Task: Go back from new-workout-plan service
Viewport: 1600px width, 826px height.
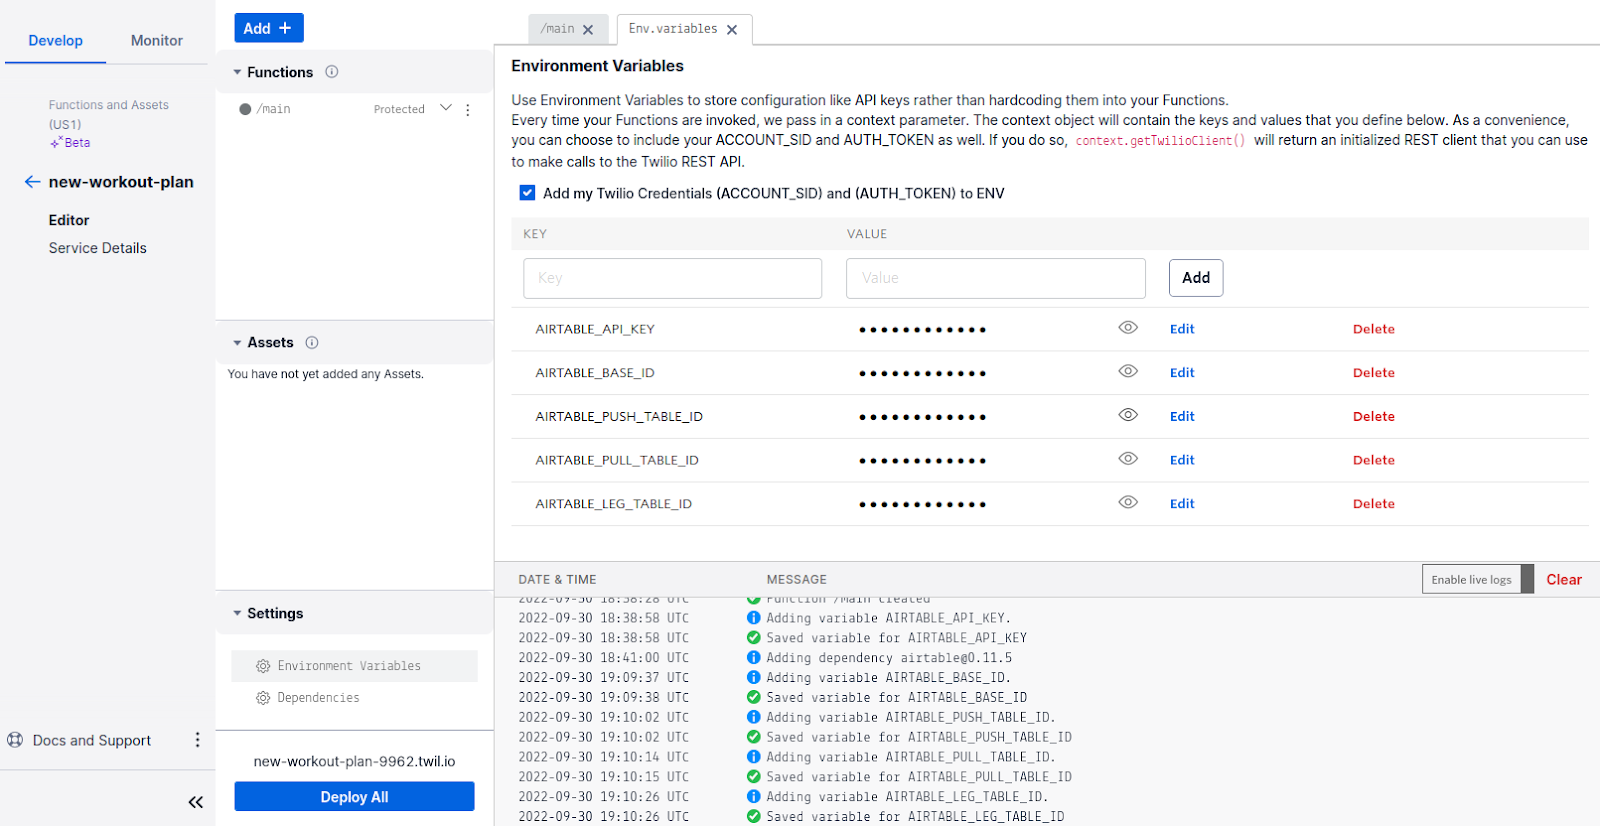Action: pos(33,182)
